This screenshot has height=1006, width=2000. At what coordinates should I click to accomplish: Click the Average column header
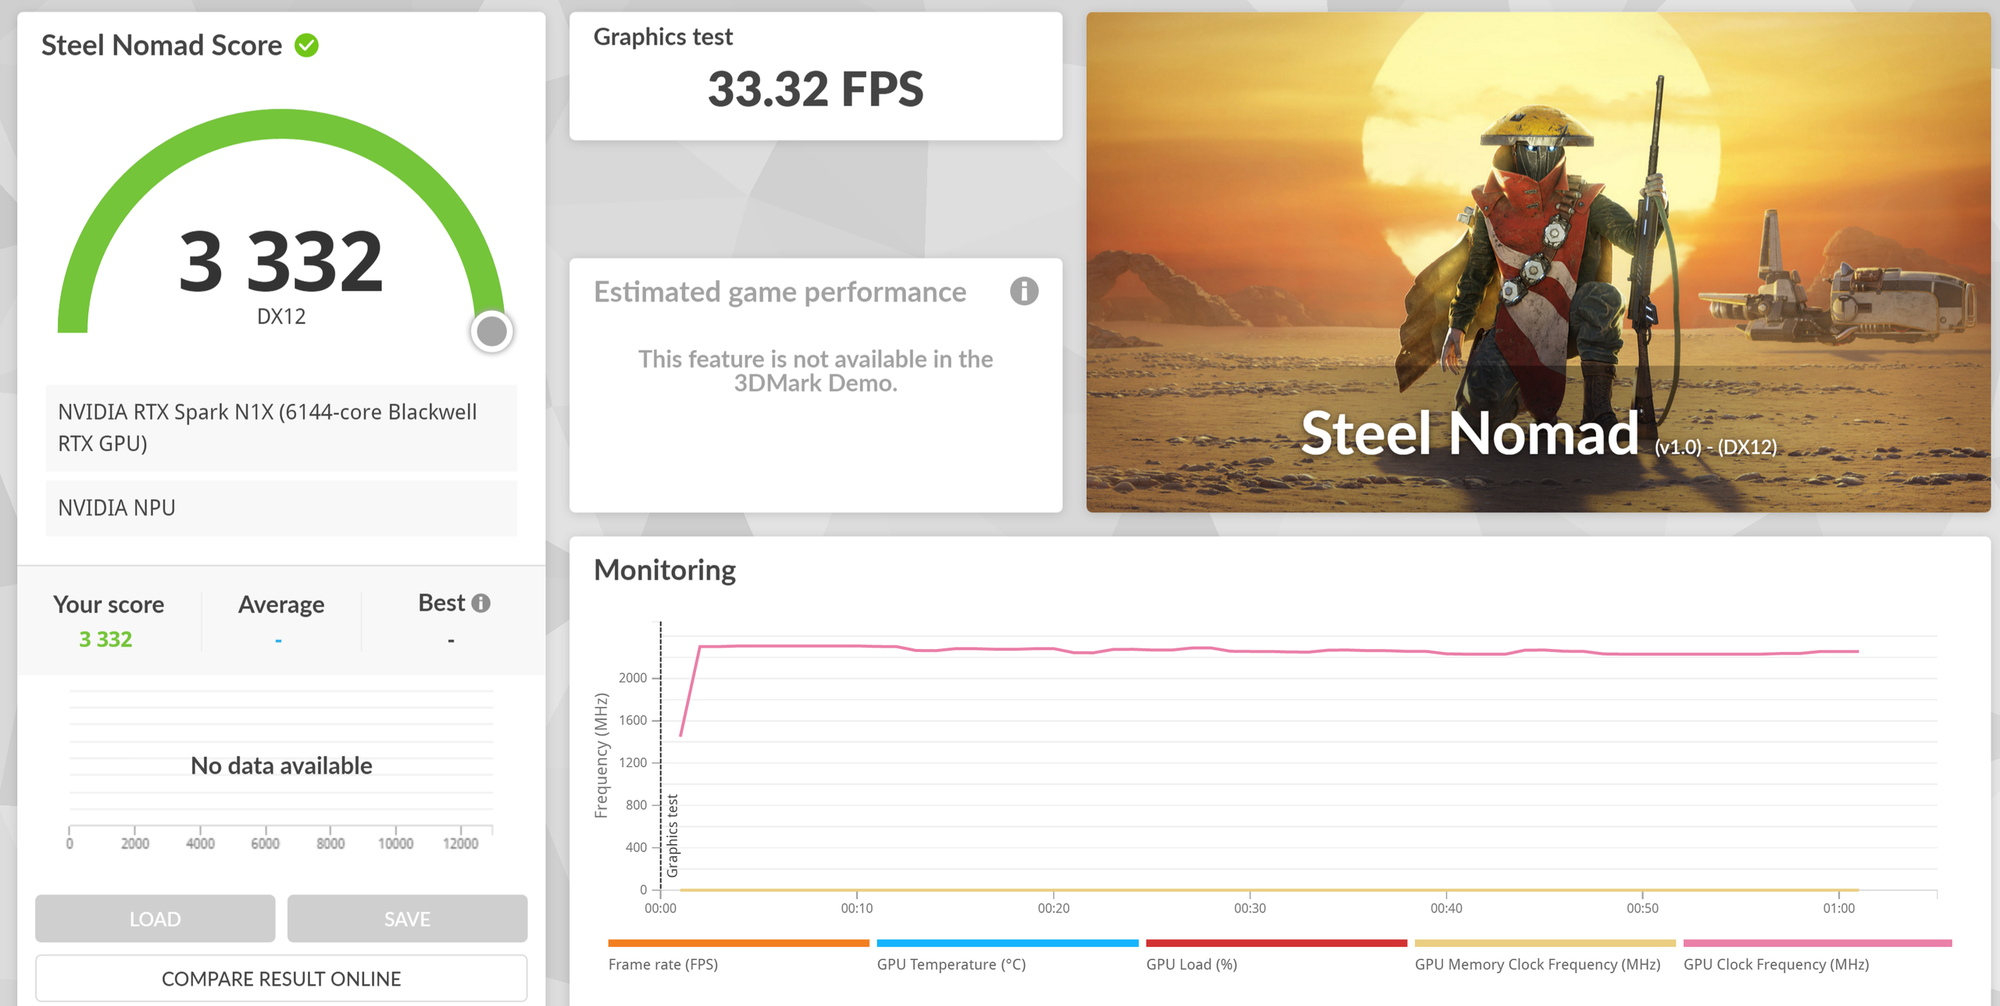(281, 605)
